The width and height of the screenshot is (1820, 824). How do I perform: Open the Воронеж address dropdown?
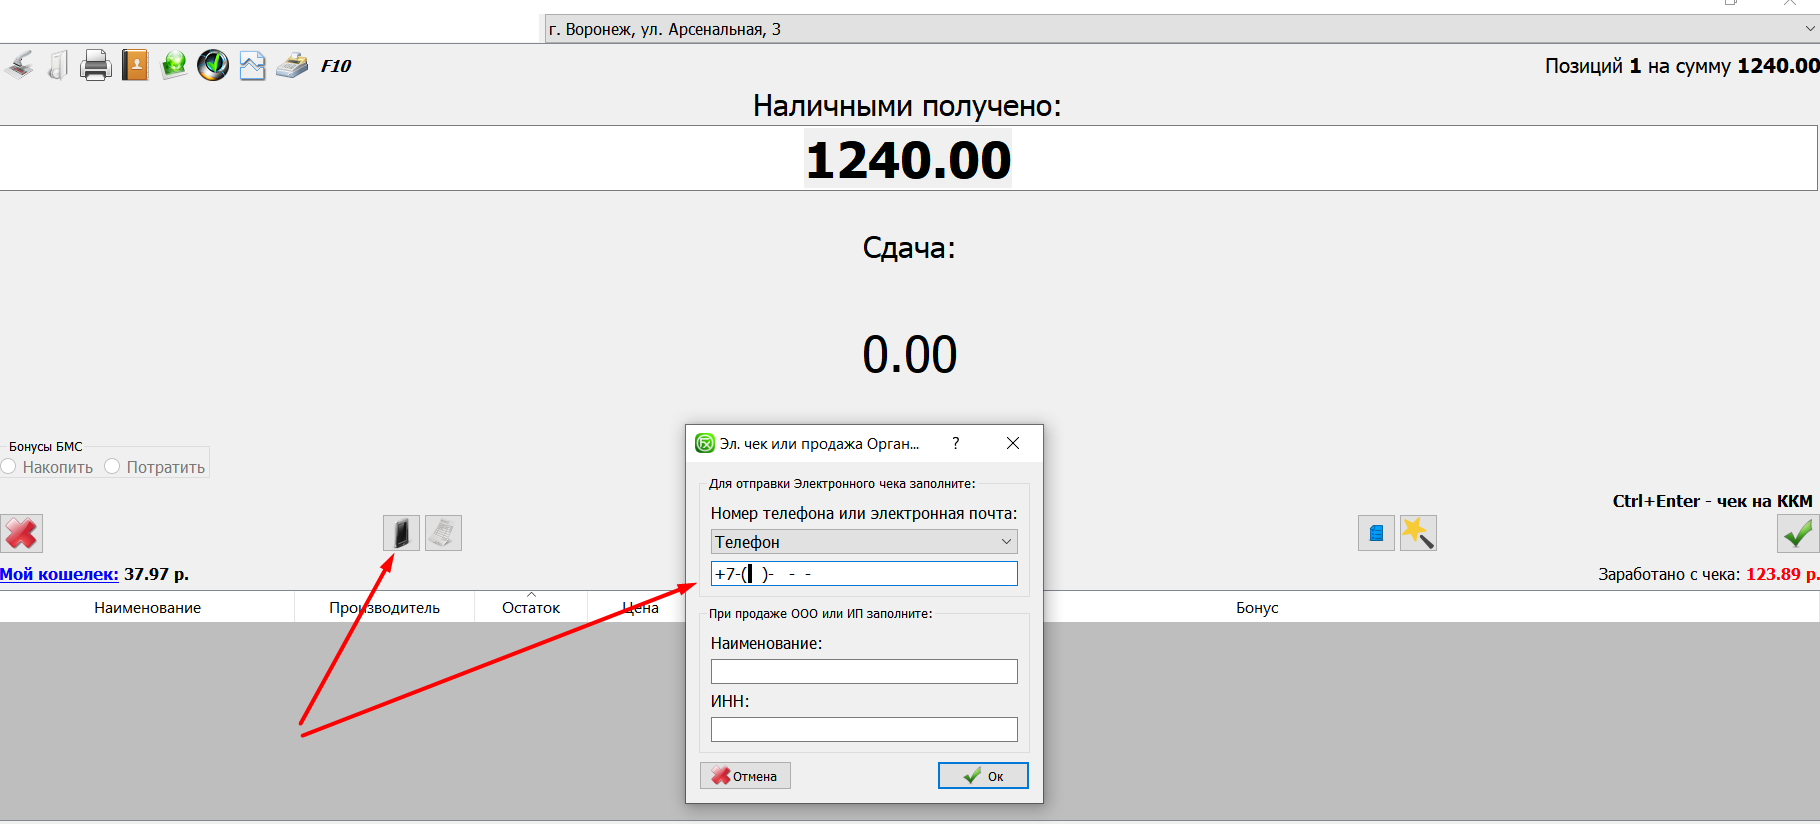[x=1180, y=29]
